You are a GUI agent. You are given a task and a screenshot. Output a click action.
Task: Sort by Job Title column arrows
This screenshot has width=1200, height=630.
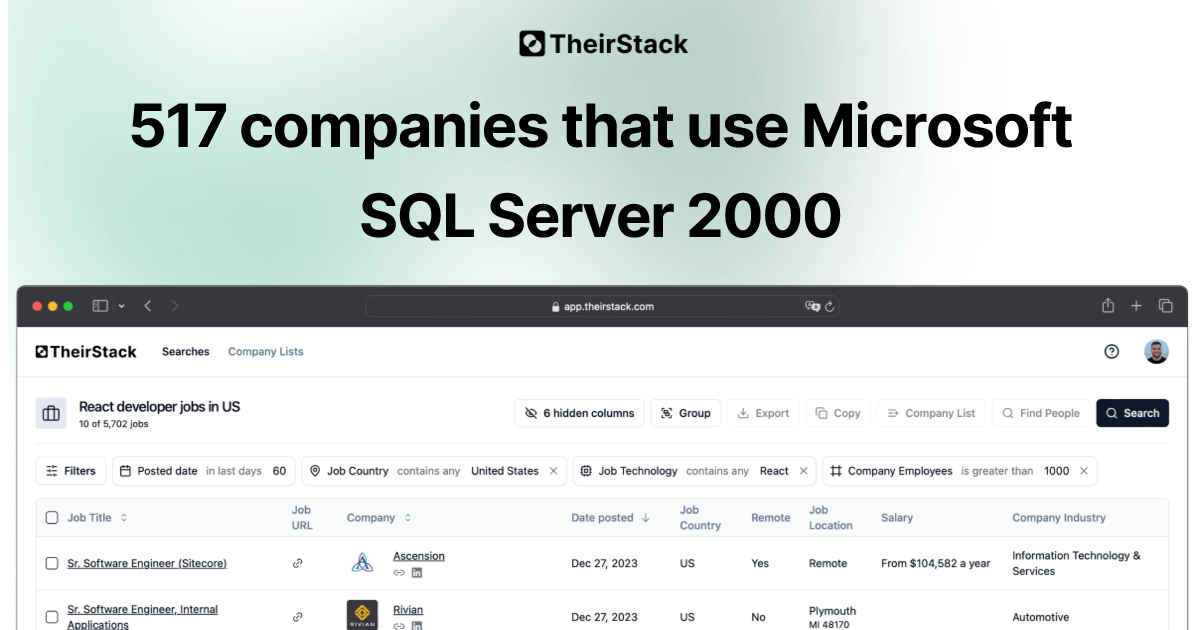click(x=124, y=518)
